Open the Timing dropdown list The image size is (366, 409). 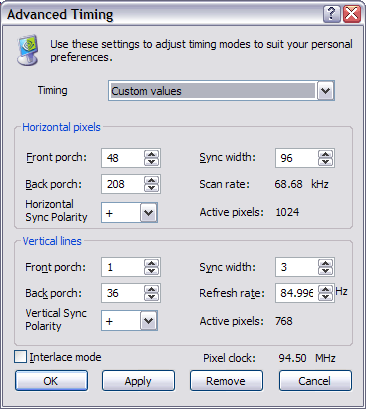pos(325,91)
